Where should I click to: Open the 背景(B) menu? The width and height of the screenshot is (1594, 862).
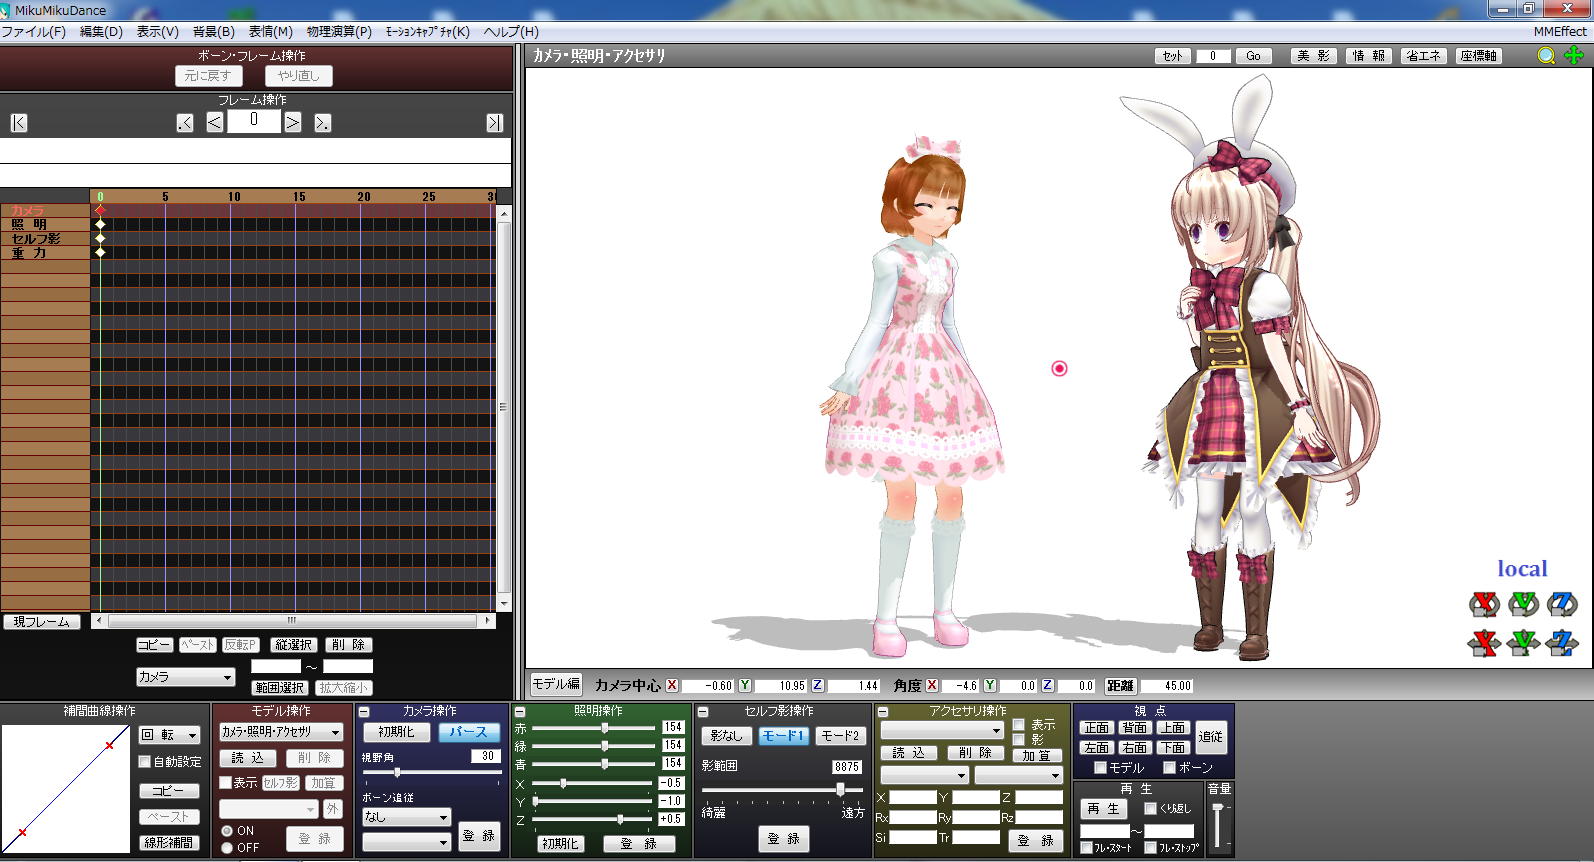[213, 32]
